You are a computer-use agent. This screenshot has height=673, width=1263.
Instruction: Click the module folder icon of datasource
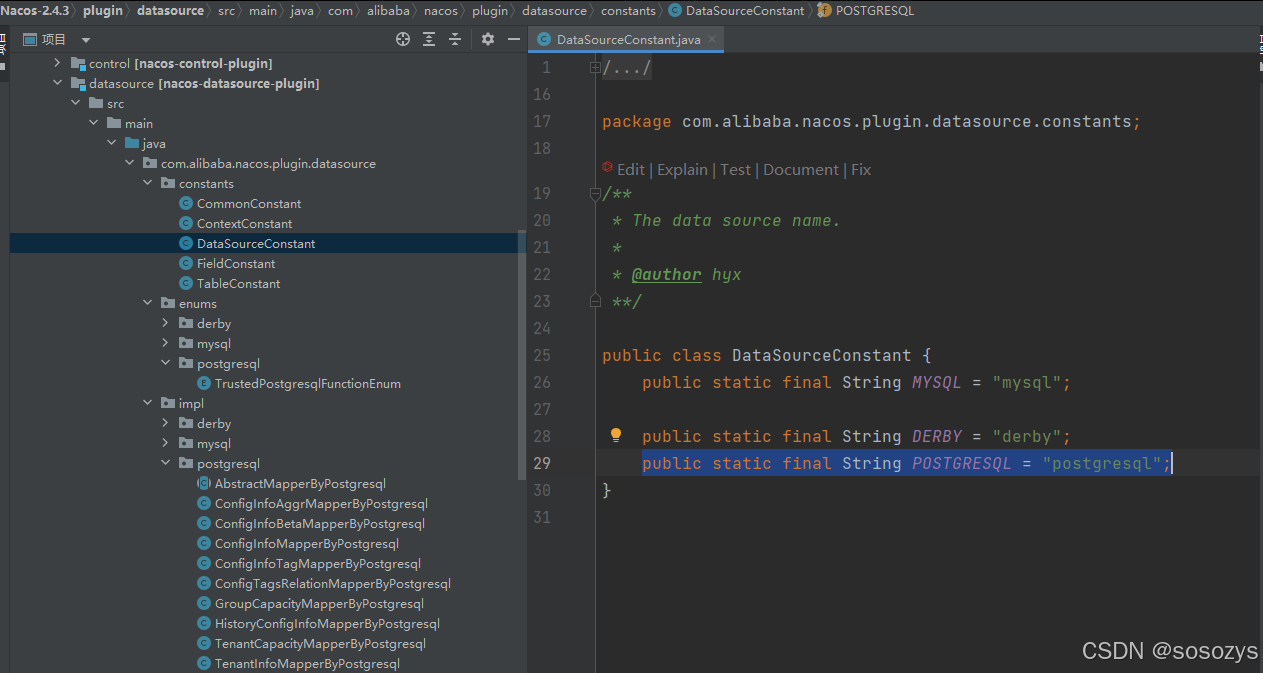pyautogui.click(x=78, y=83)
